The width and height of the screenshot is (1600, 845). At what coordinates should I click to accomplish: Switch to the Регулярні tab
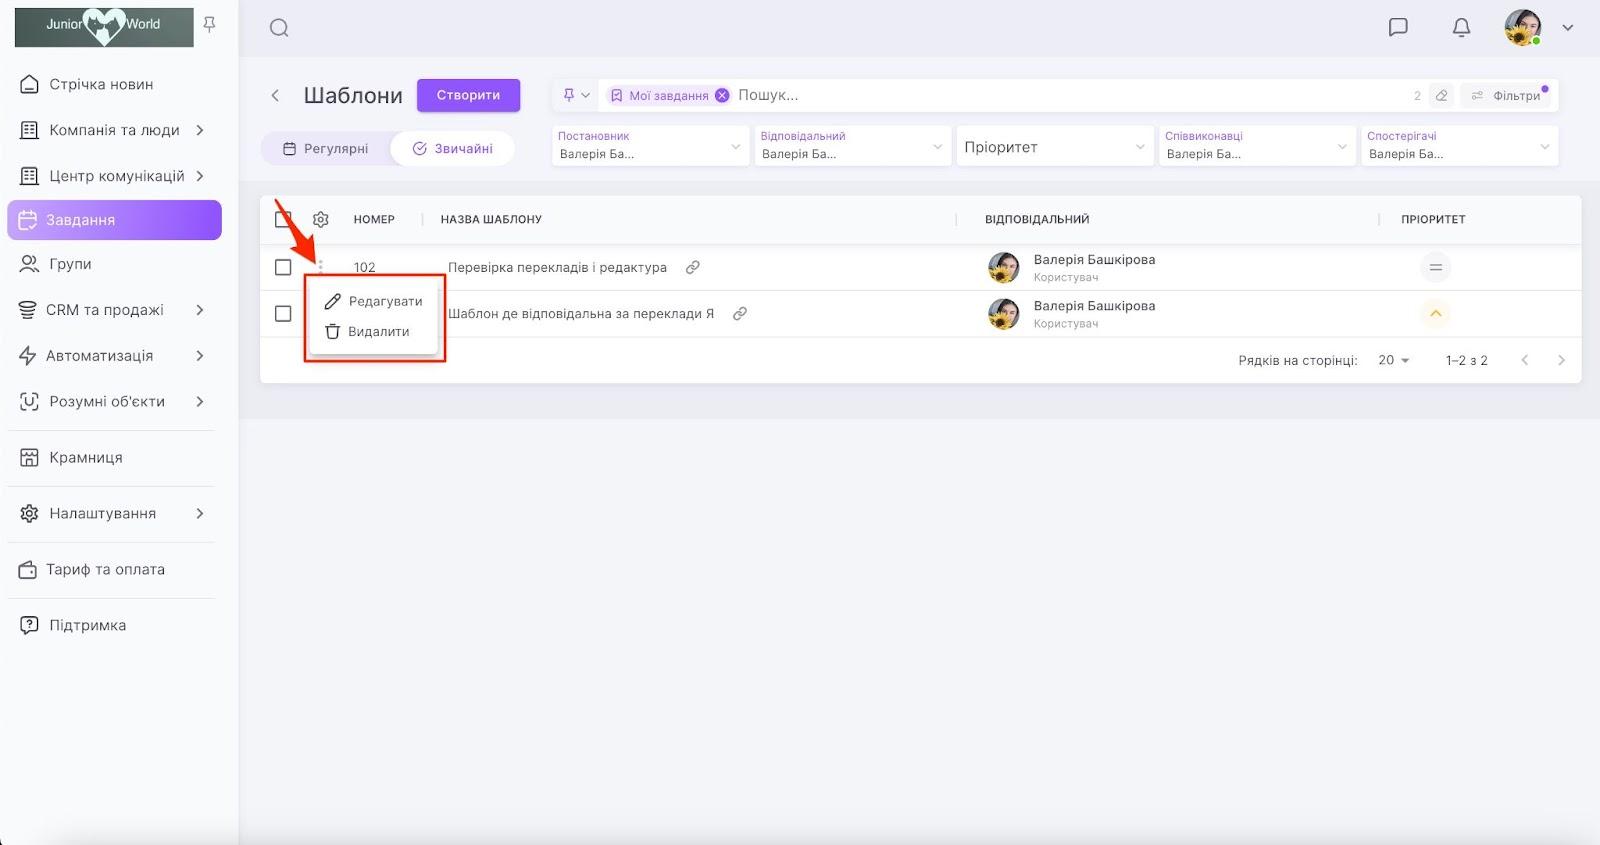pyautogui.click(x=326, y=149)
